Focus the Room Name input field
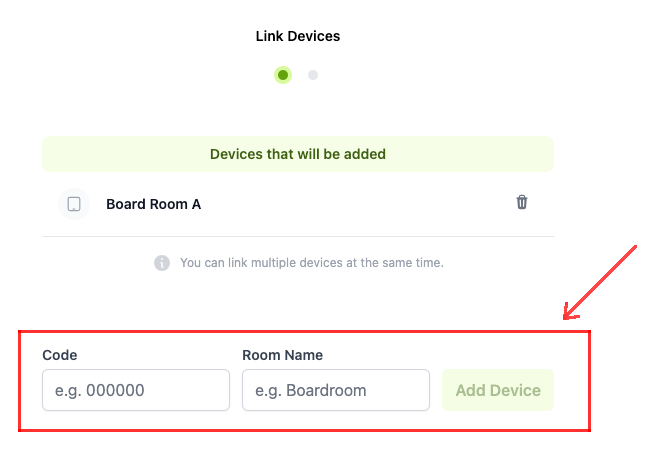 336,390
